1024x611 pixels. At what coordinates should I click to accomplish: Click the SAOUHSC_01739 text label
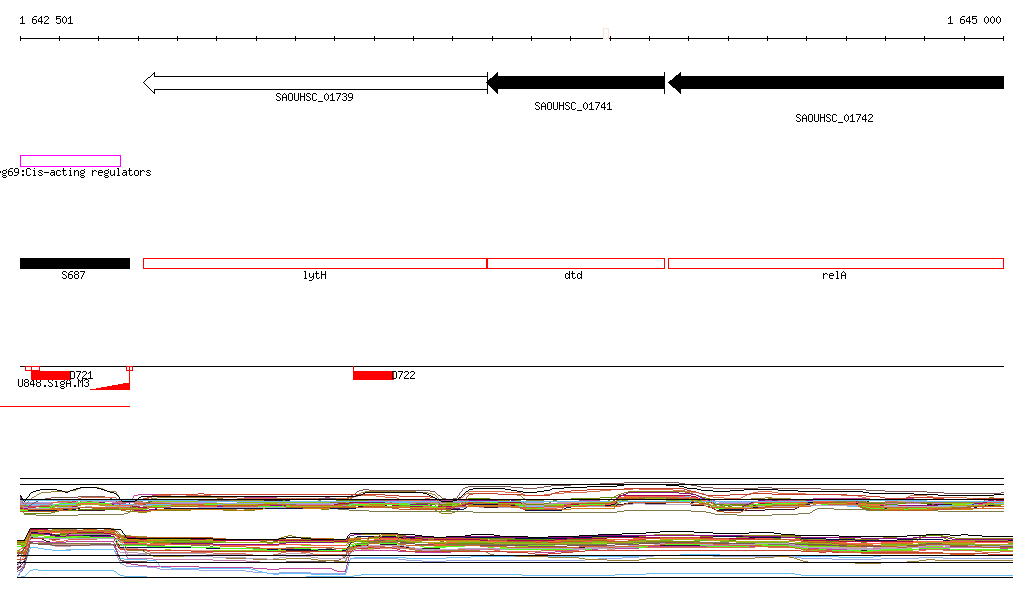[x=314, y=98]
